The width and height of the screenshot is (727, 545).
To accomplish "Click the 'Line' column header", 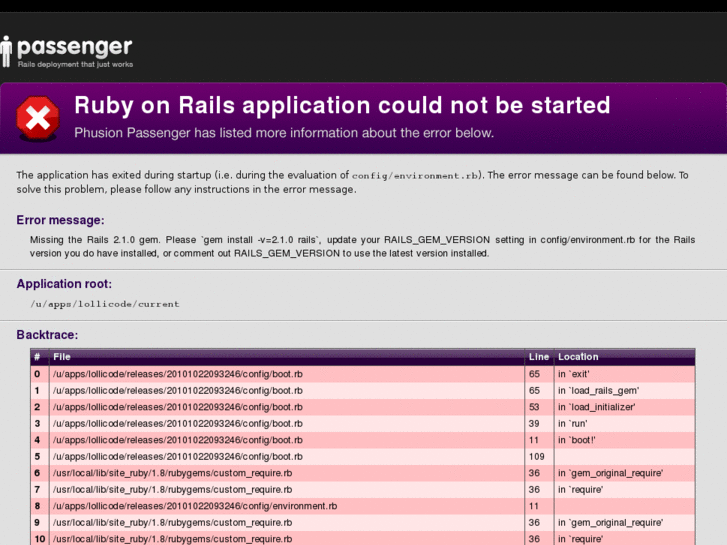I will 539,357.
